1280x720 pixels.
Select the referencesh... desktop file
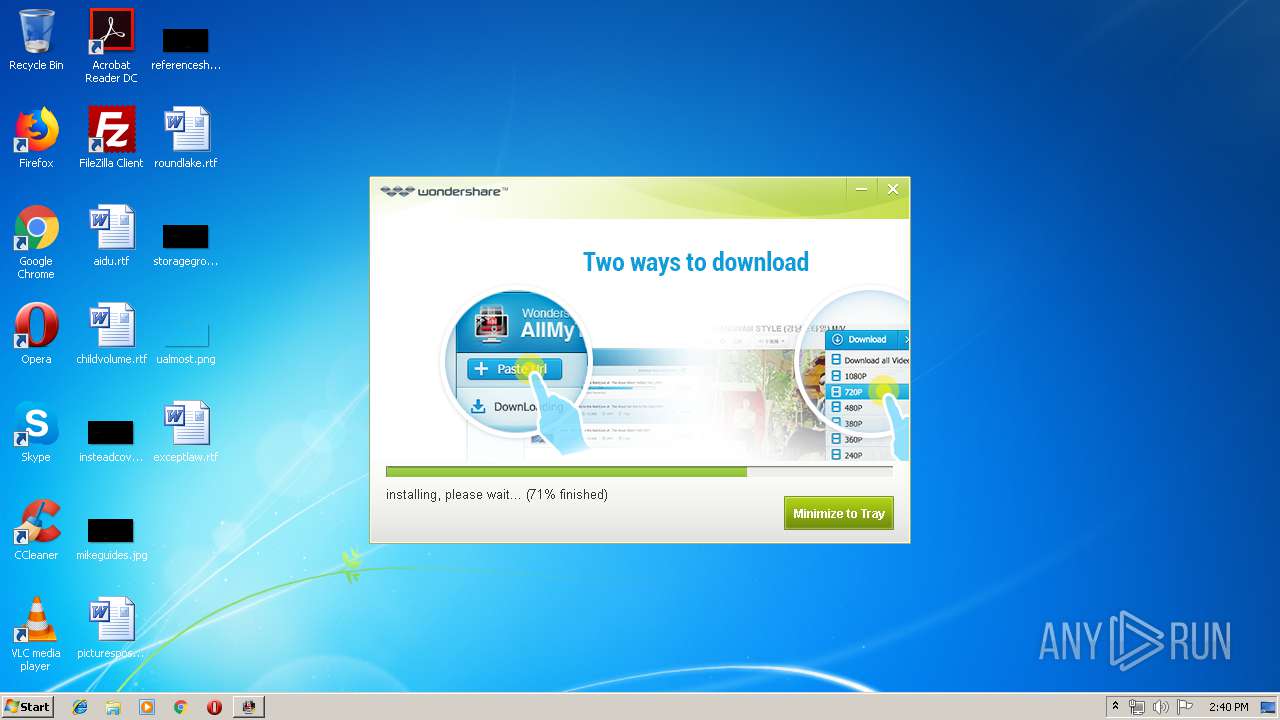186,47
